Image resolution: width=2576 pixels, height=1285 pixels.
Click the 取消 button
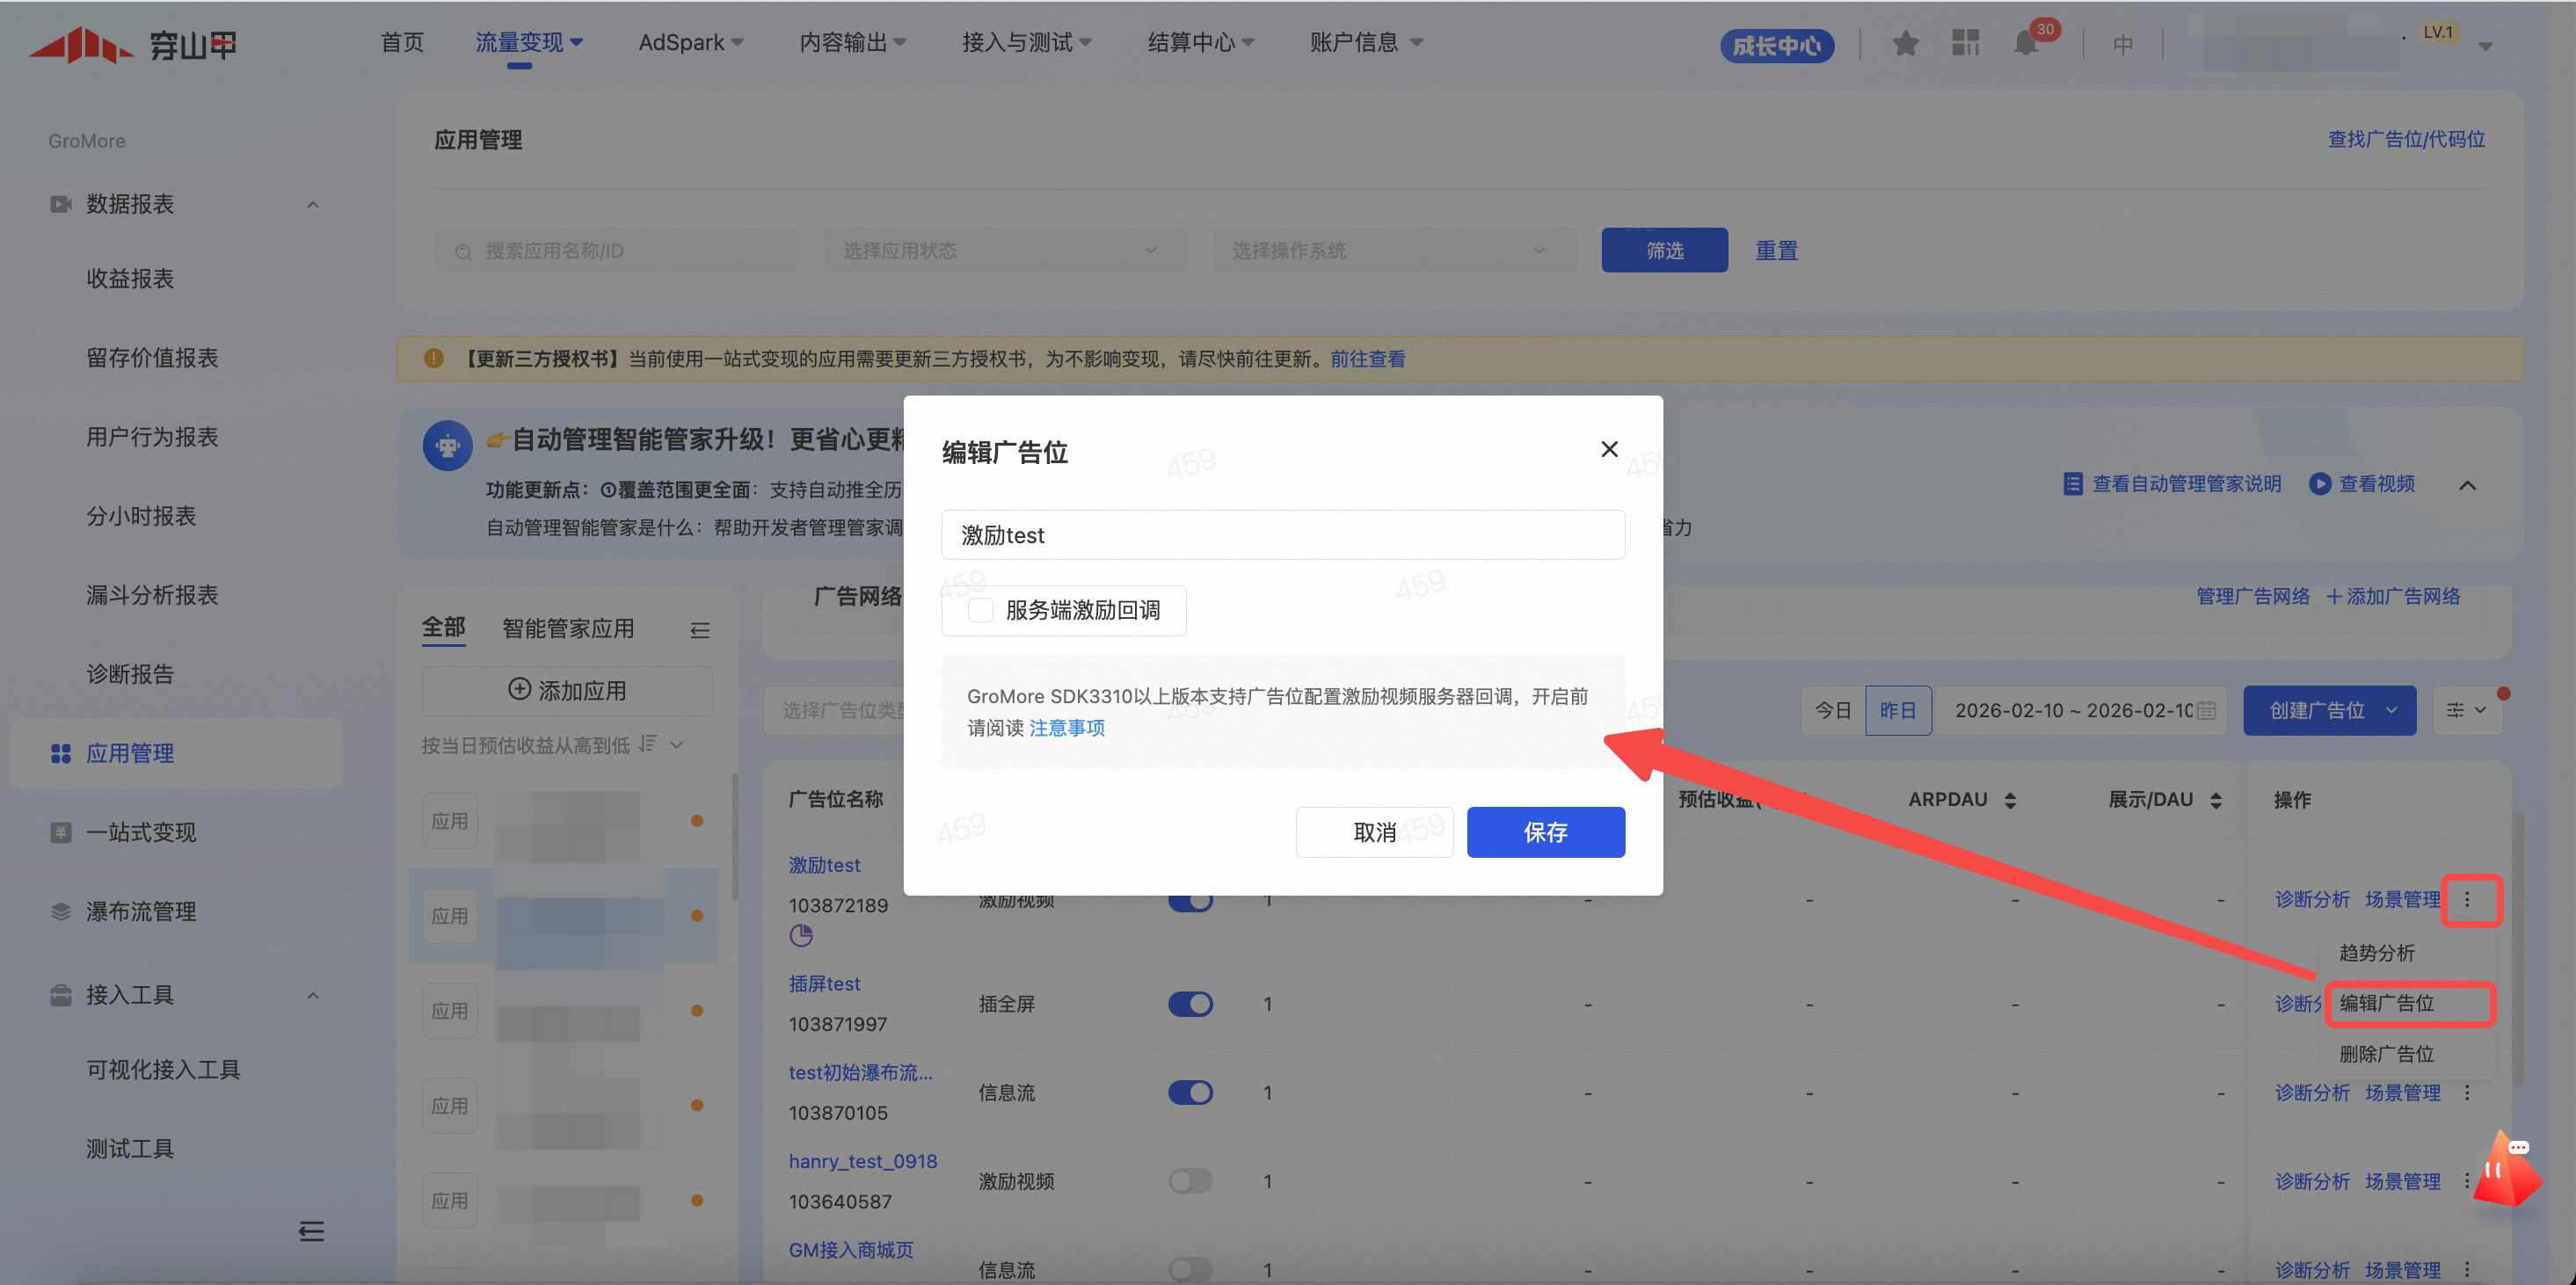tap(1373, 831)
